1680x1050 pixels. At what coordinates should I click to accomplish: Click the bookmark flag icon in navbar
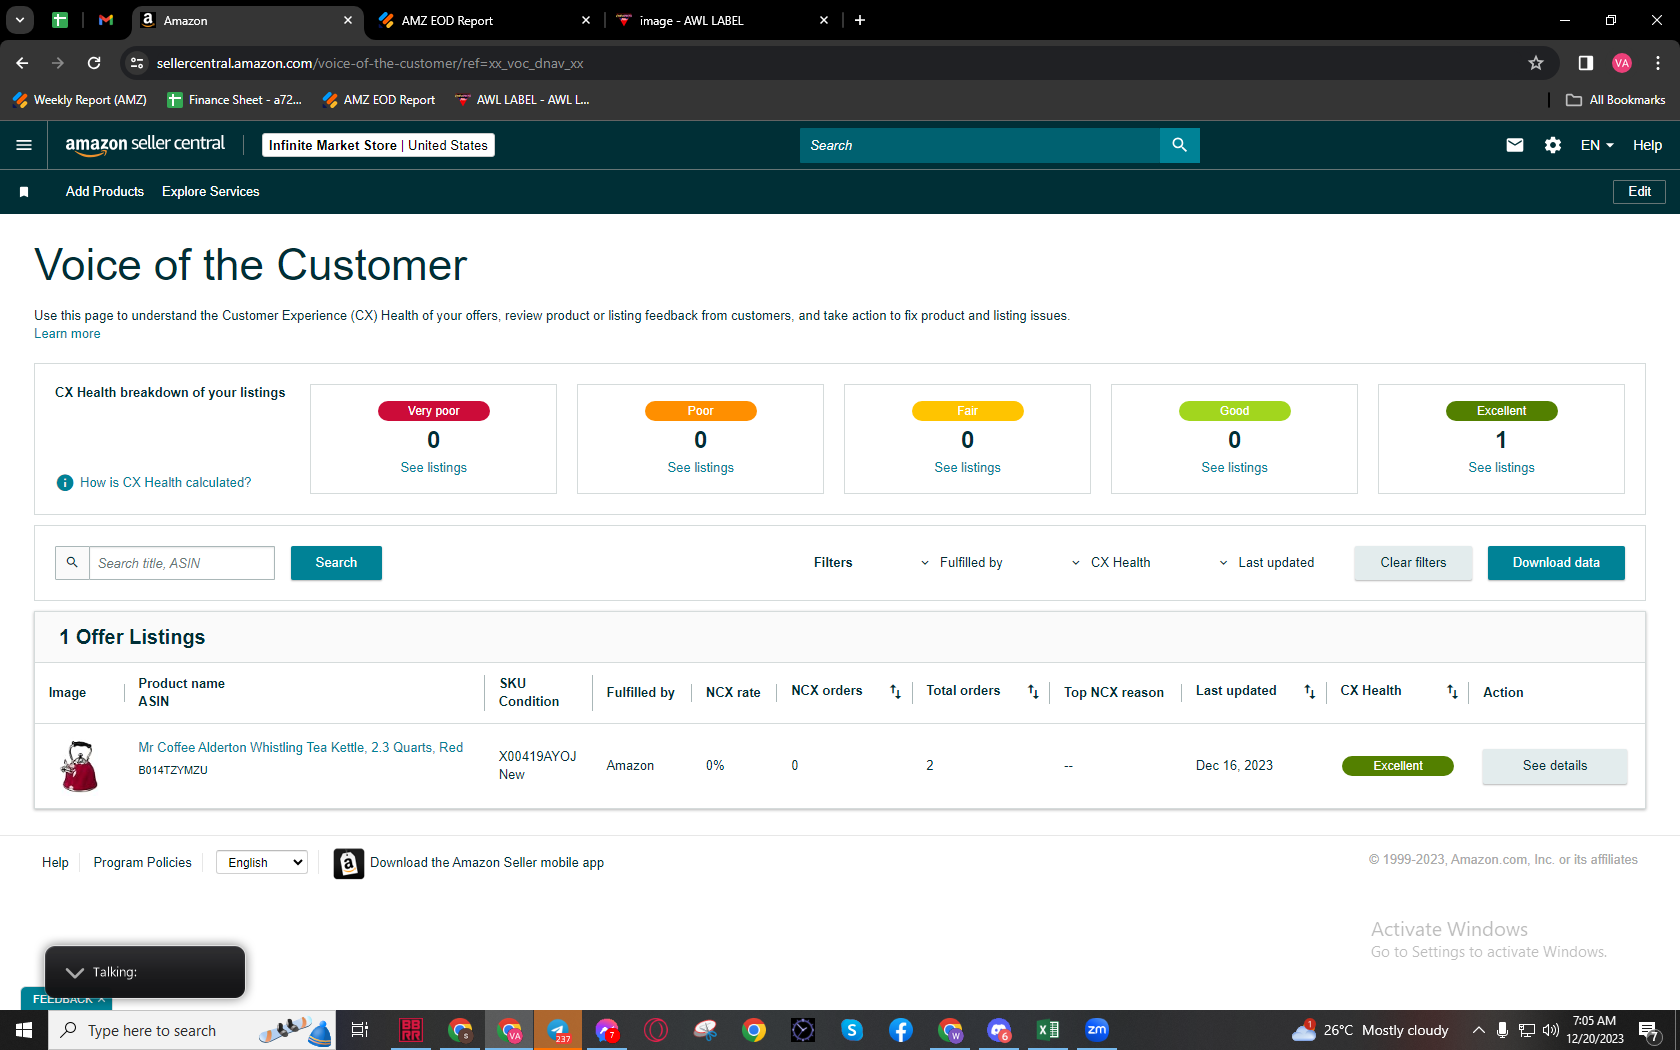(24, 192)
